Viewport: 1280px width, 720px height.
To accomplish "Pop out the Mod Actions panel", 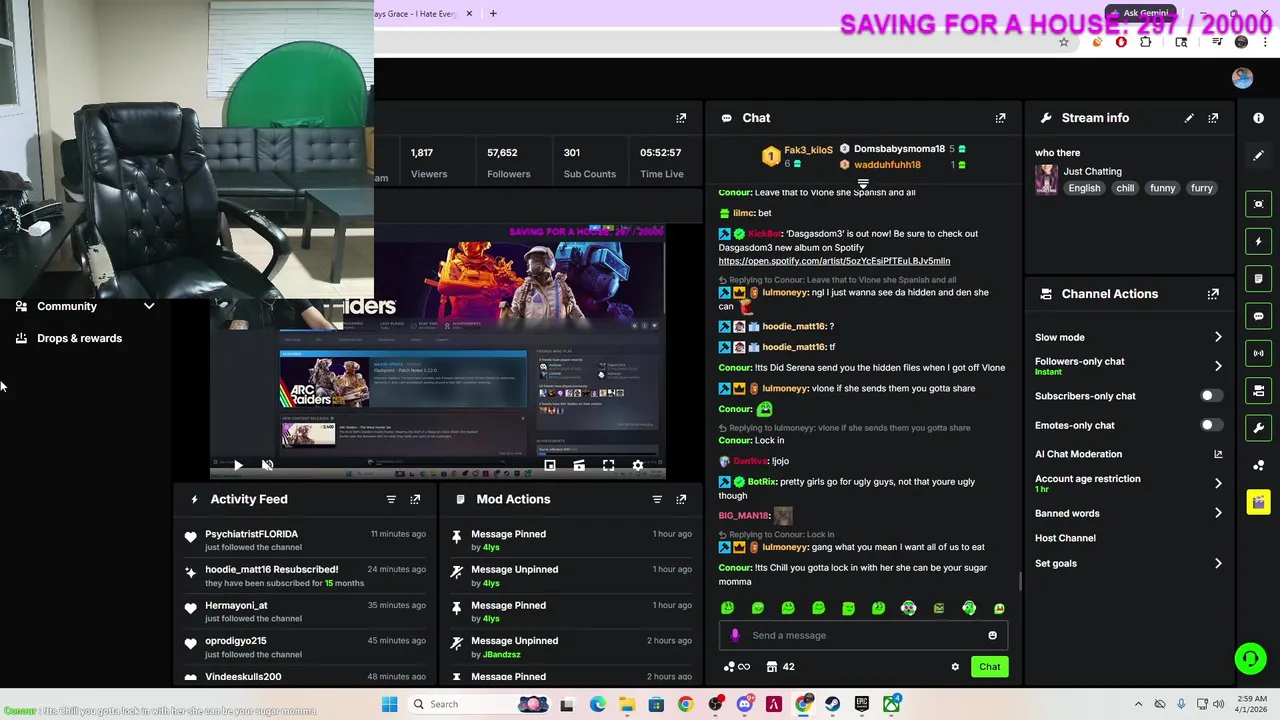I will pos(681,499).
